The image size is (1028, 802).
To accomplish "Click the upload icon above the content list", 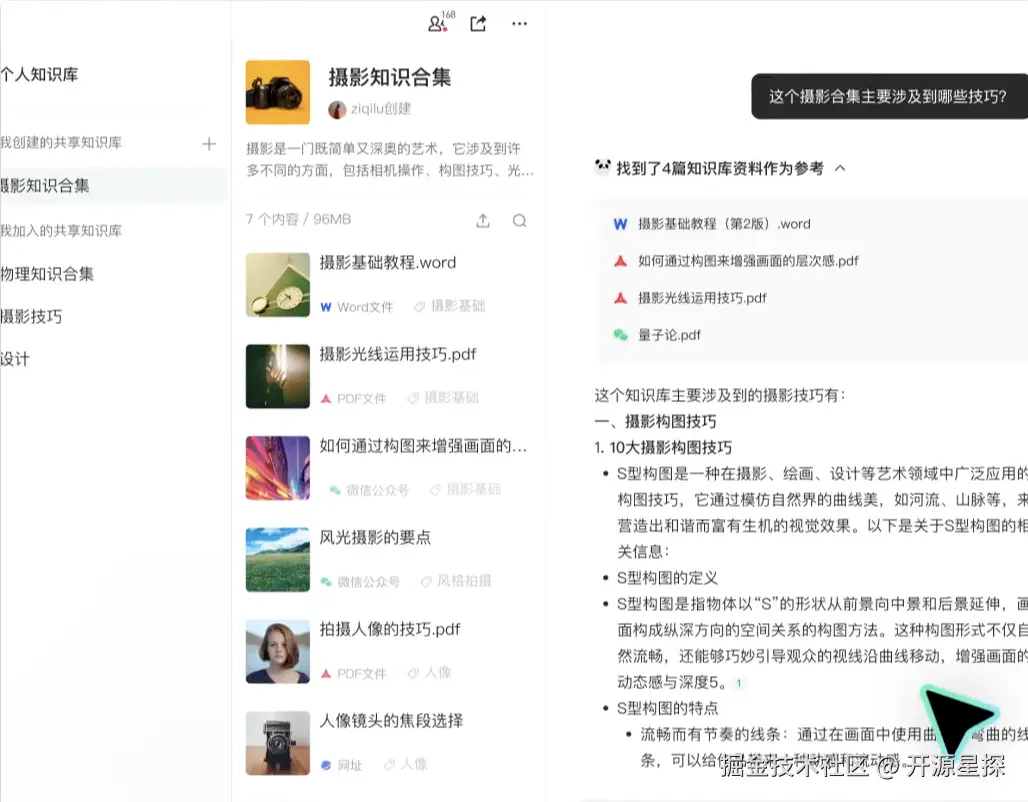I will click(x=482, y=221).
